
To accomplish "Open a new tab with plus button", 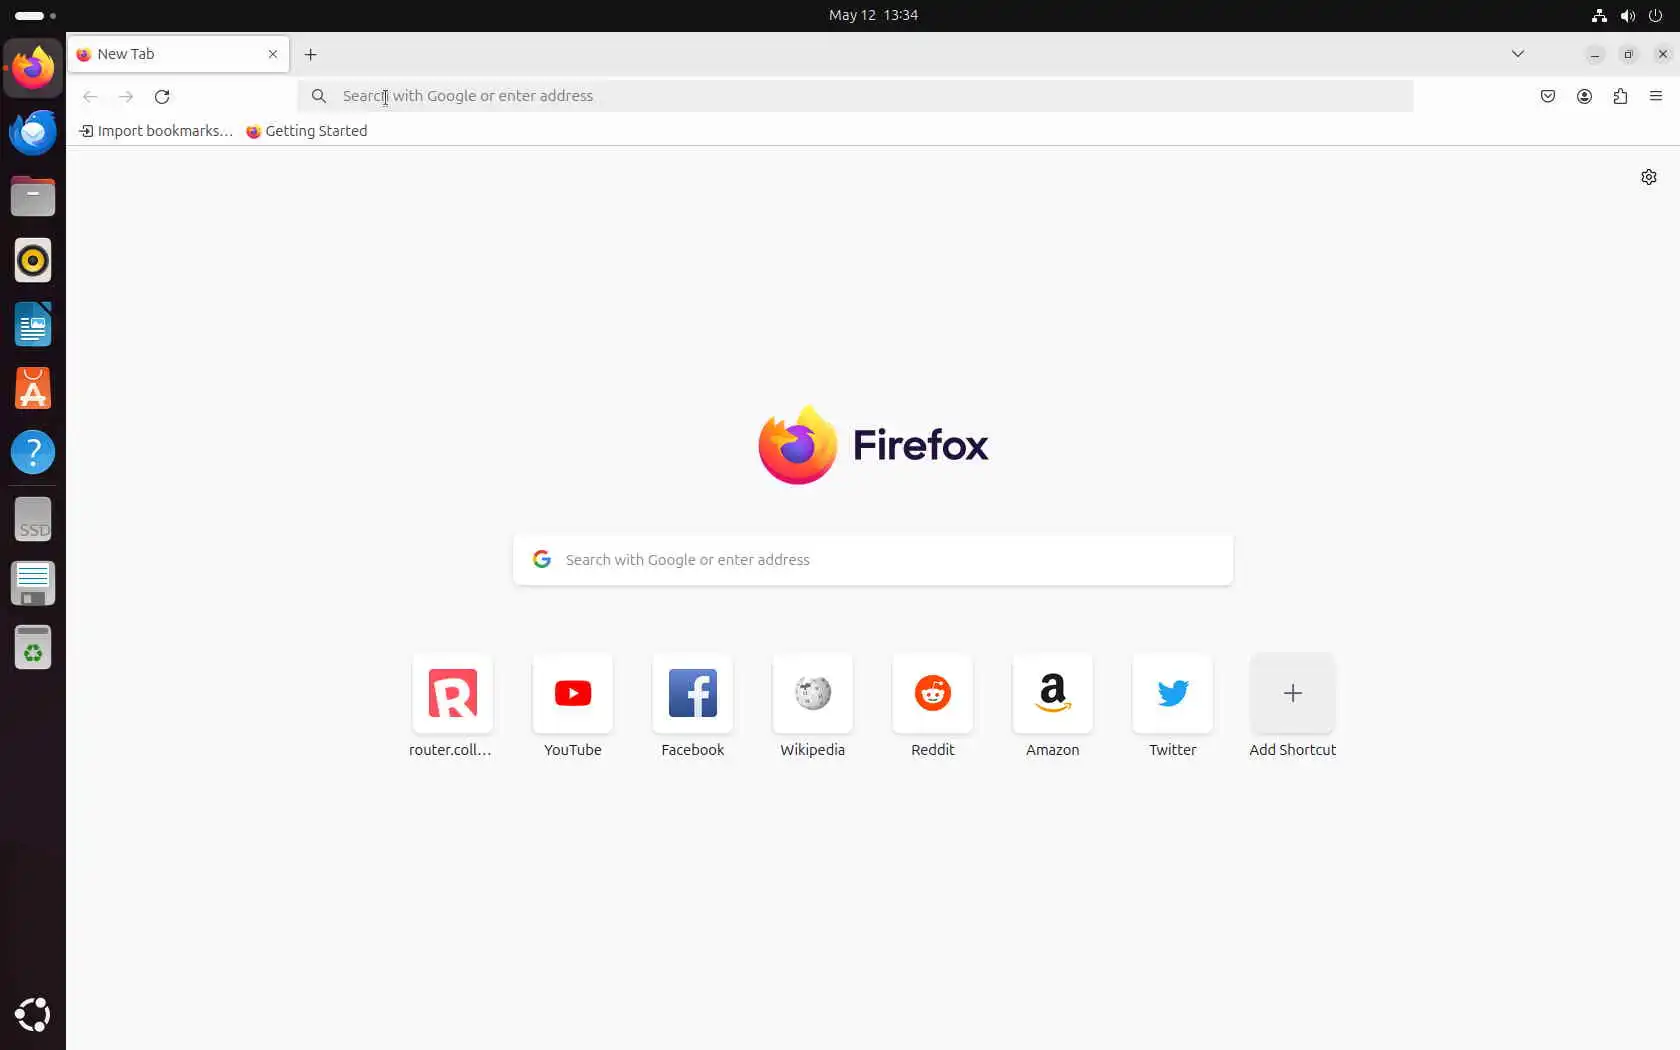I will 310,54.
